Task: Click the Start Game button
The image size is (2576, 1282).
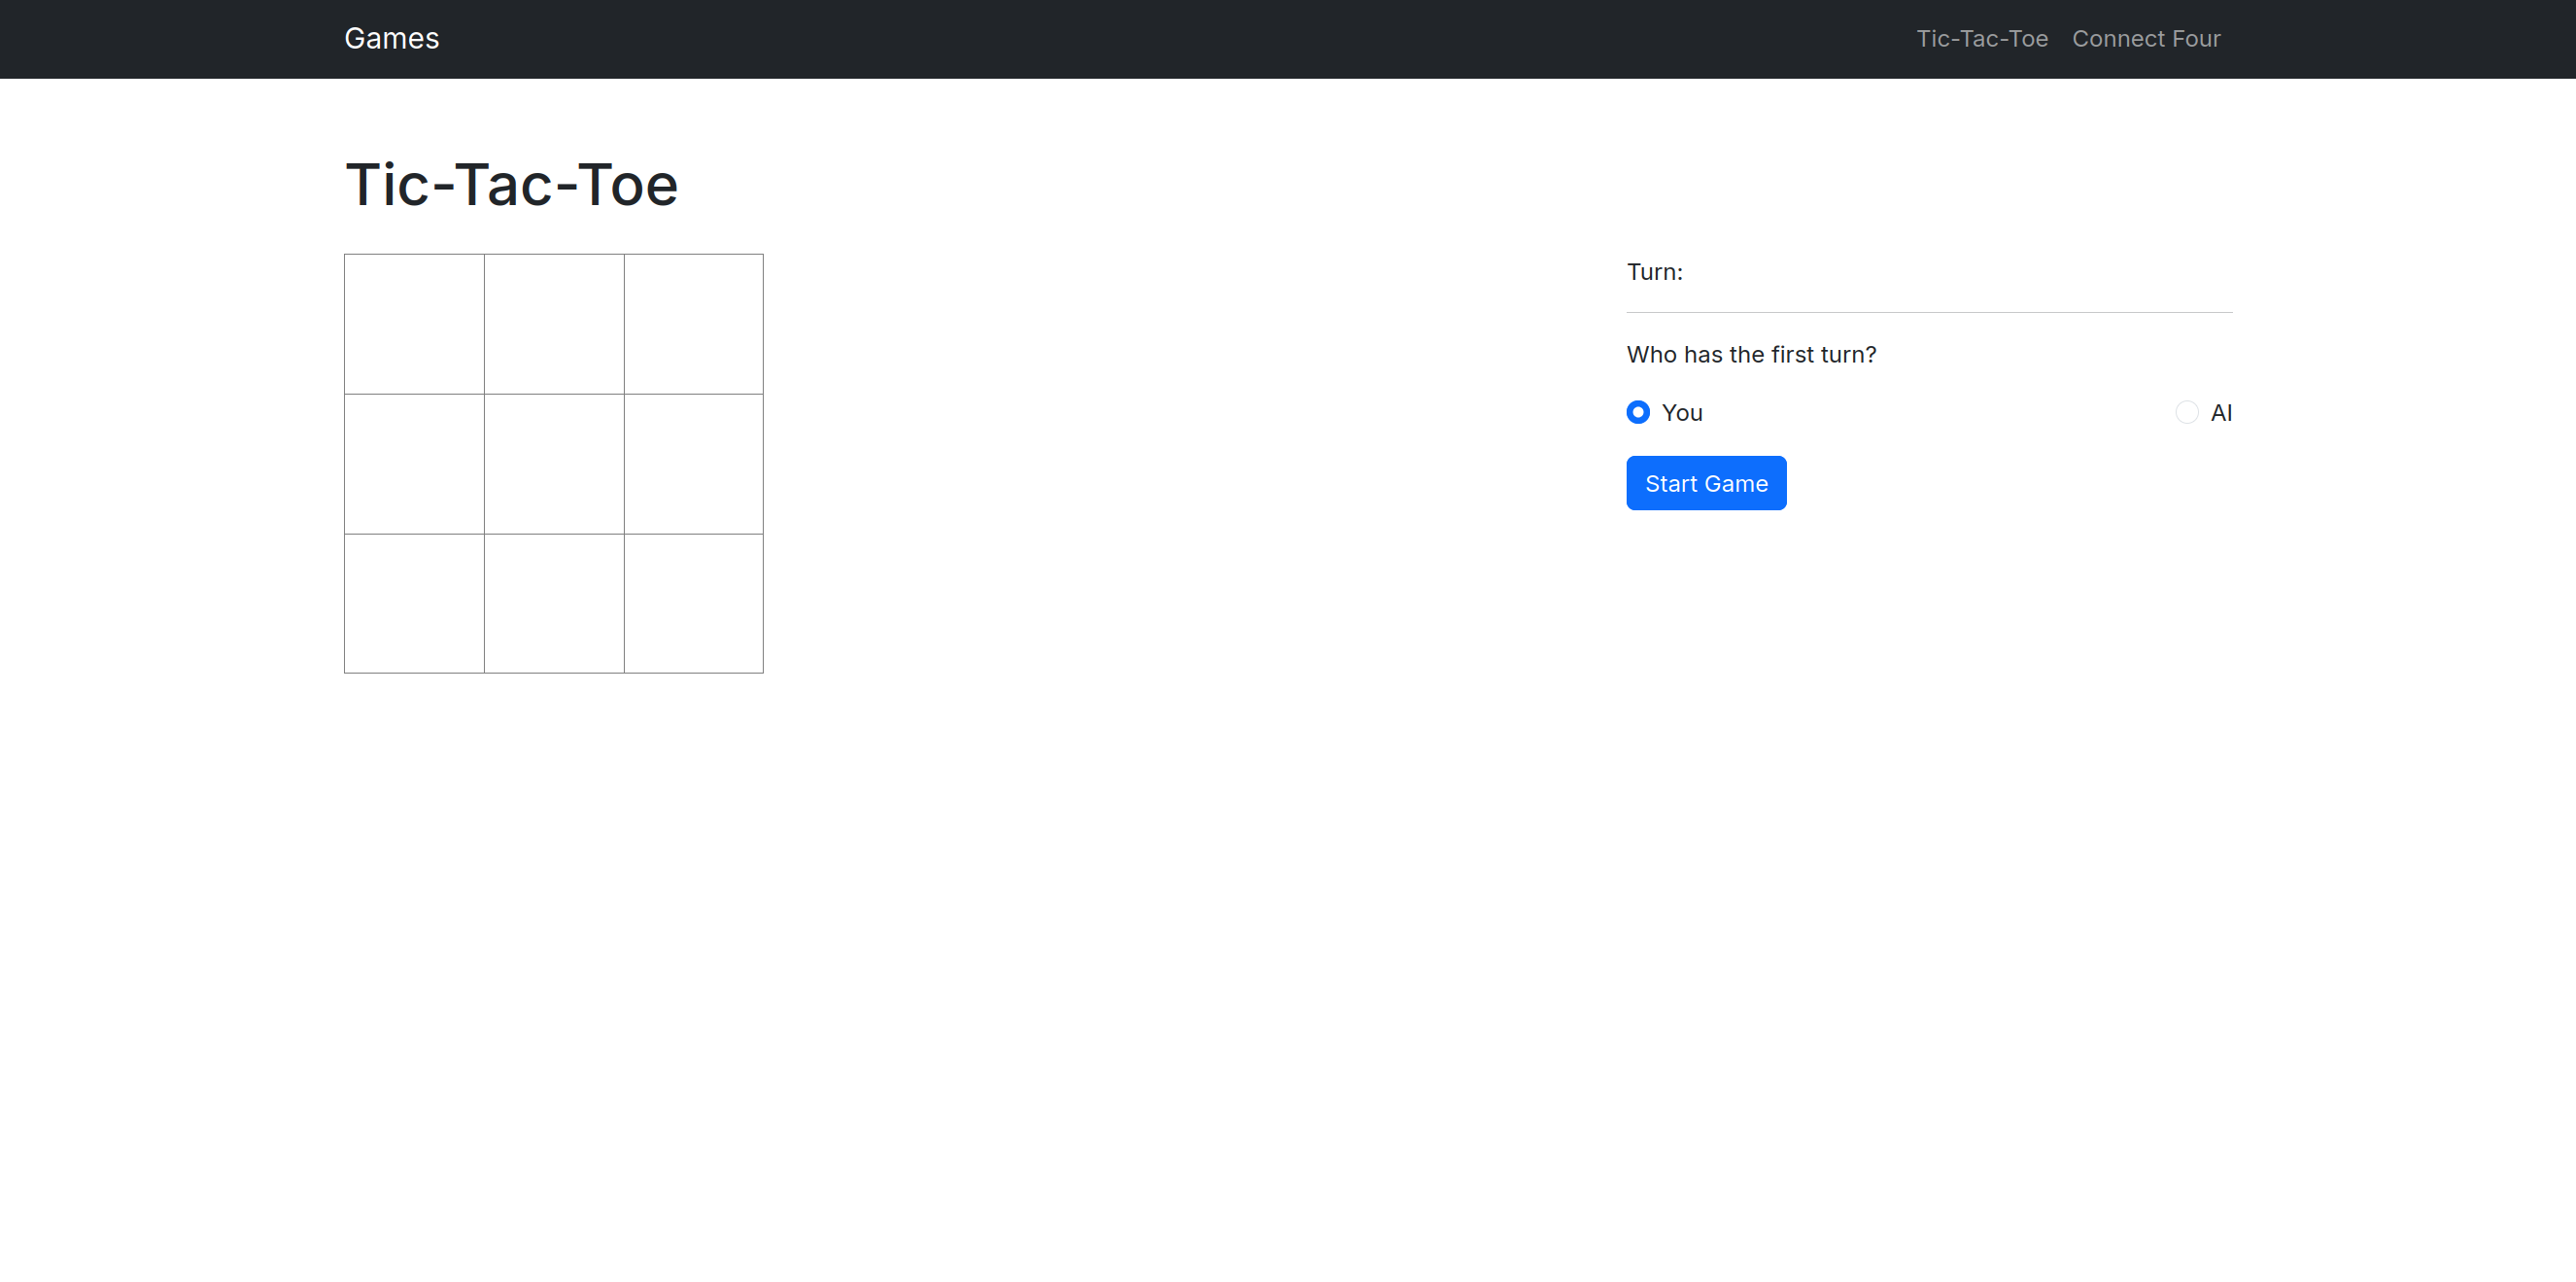Action: [1706, 483]
